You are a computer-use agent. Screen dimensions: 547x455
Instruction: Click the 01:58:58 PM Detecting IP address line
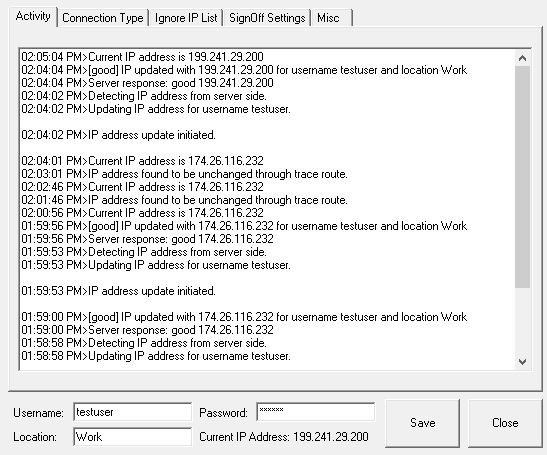pyautogui.click(x=144, y=343)
